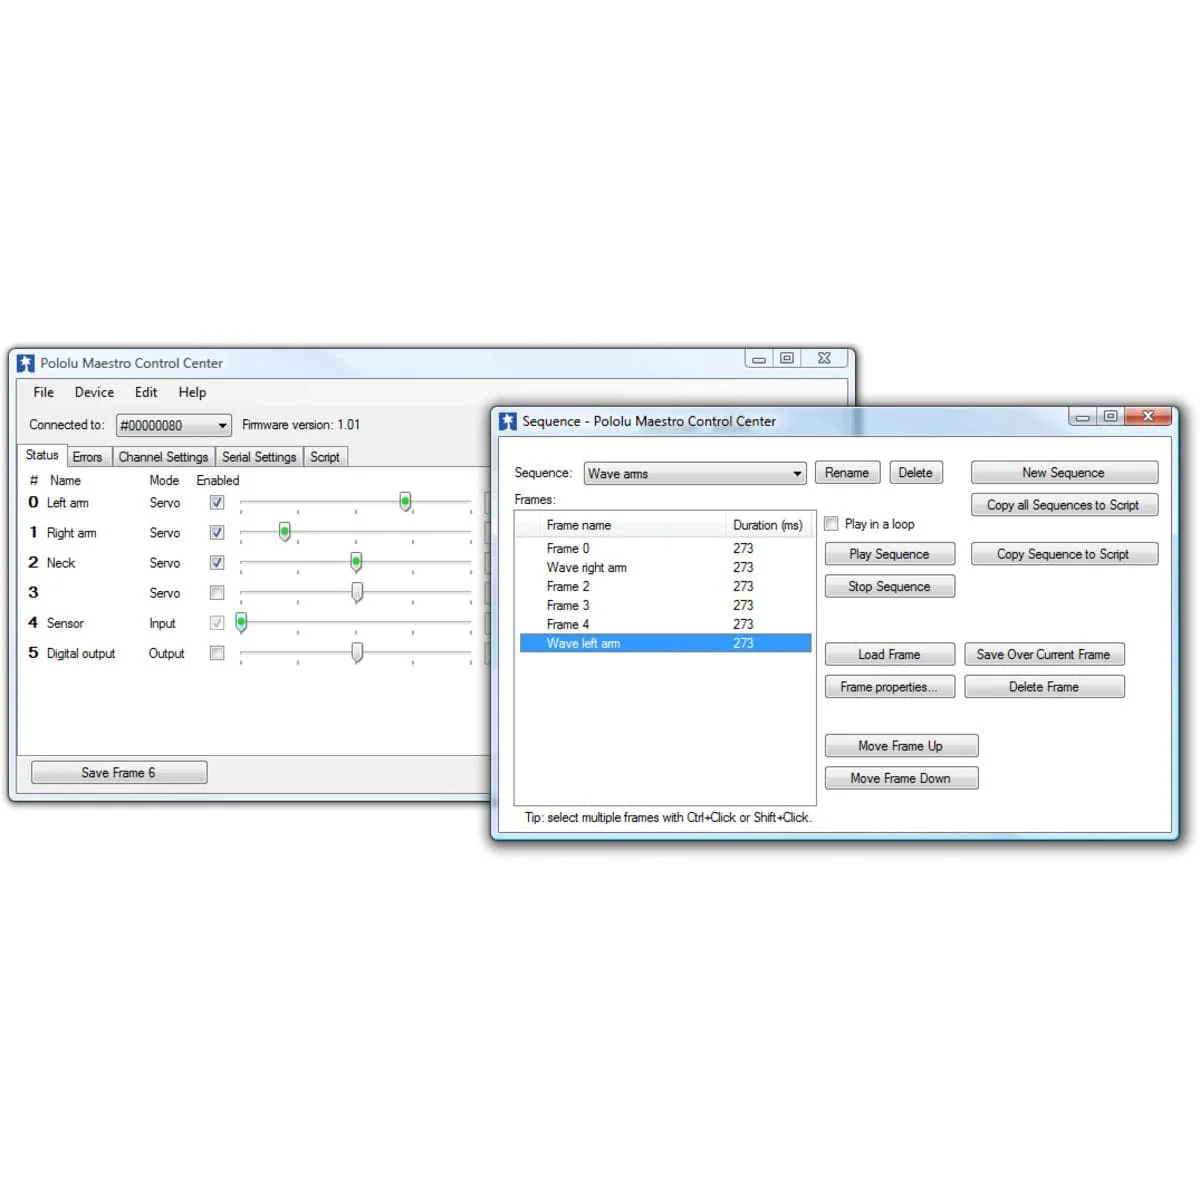
Task: Uncheck Enabled box for Left arm servo
Action: (x=217, y=503)
